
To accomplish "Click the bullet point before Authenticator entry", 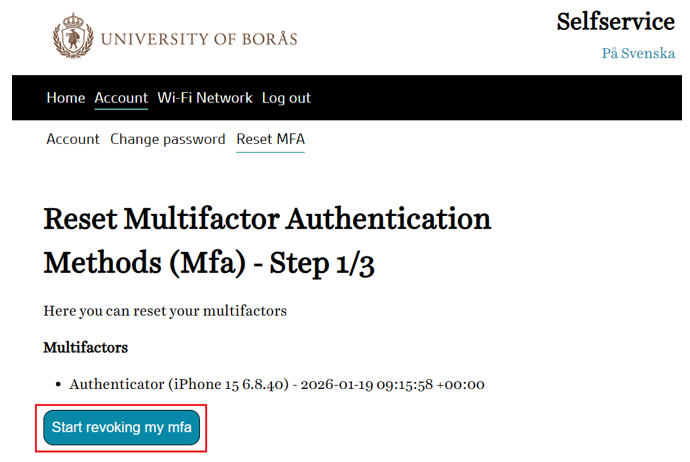I will point(57,385).
